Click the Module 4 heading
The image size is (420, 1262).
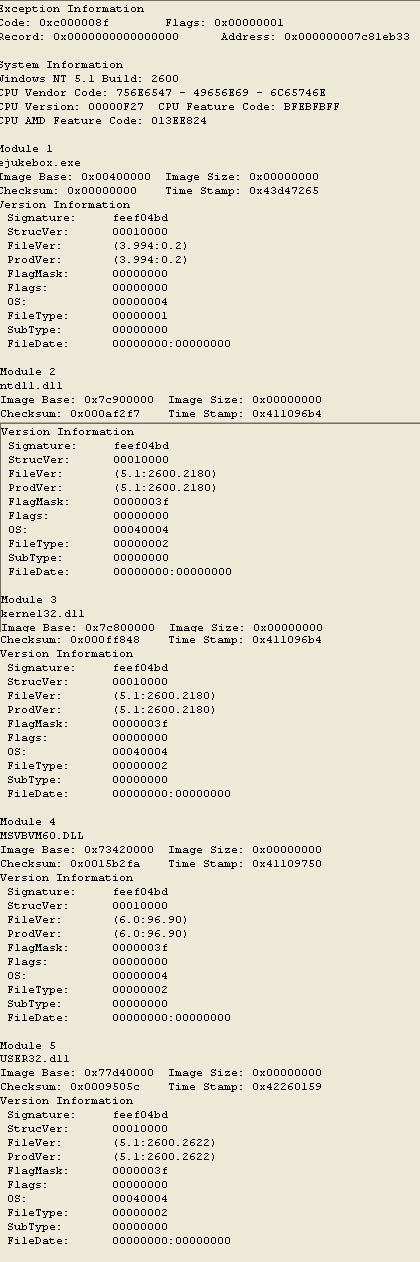[27, 822]
